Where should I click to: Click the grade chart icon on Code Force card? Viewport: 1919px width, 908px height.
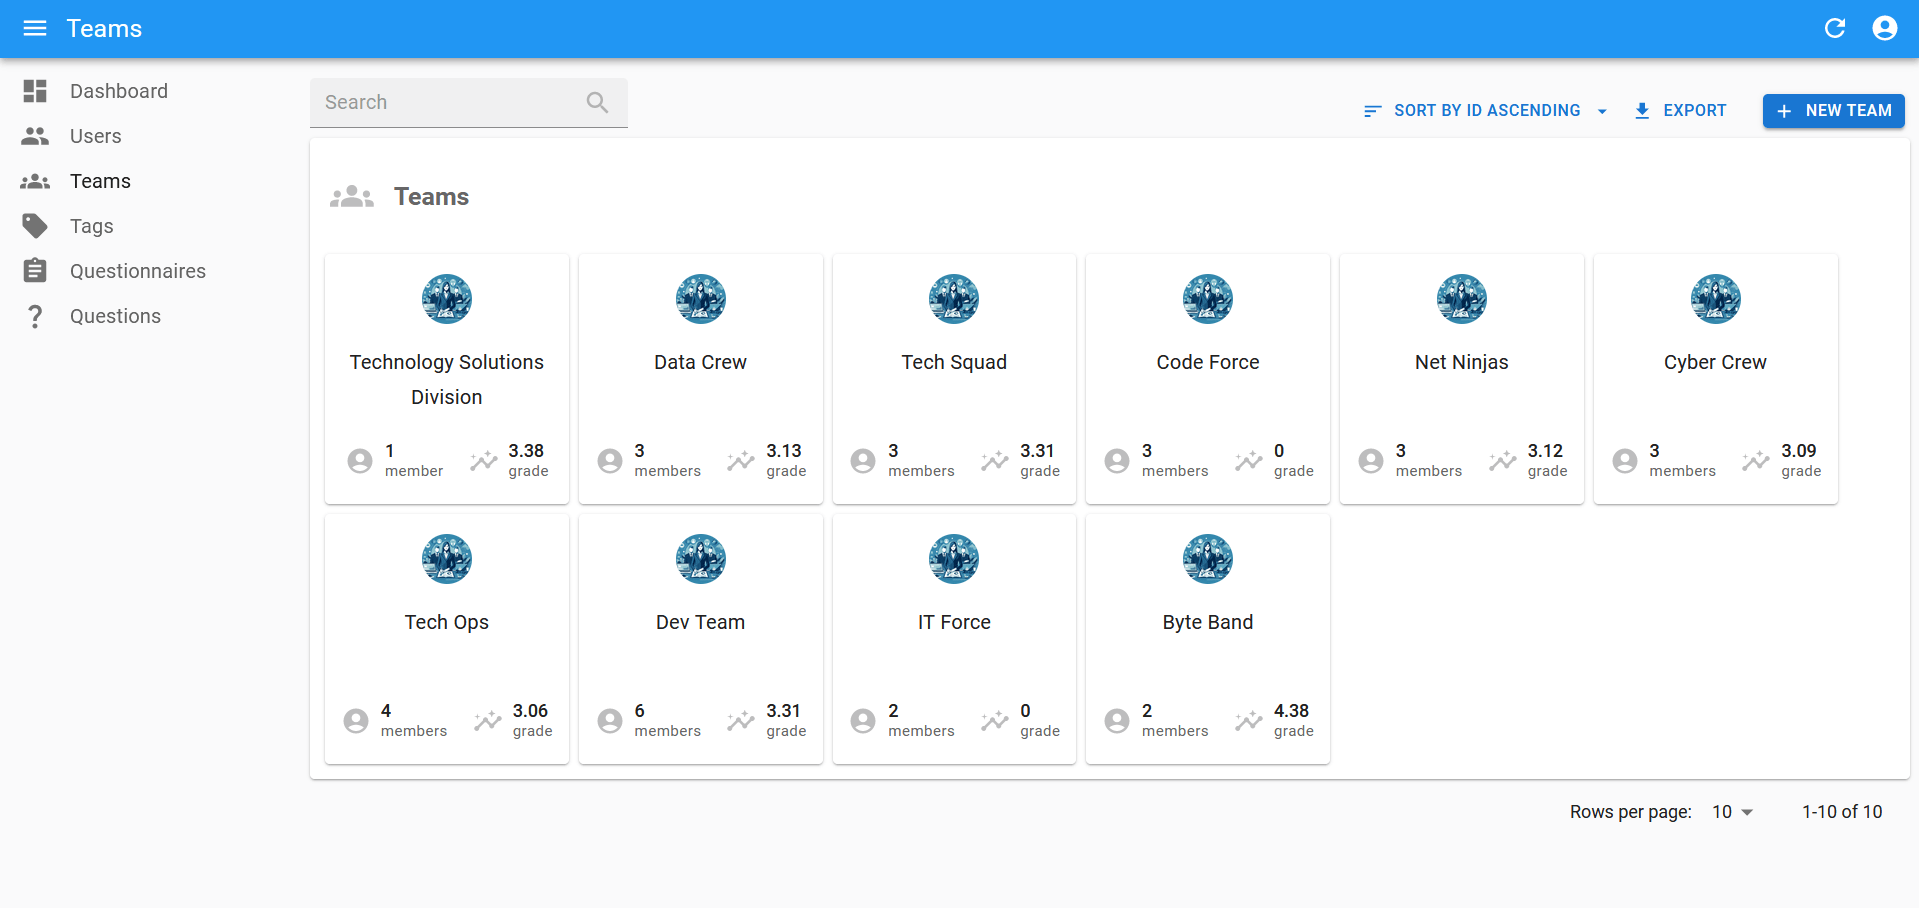point(1248,461)
